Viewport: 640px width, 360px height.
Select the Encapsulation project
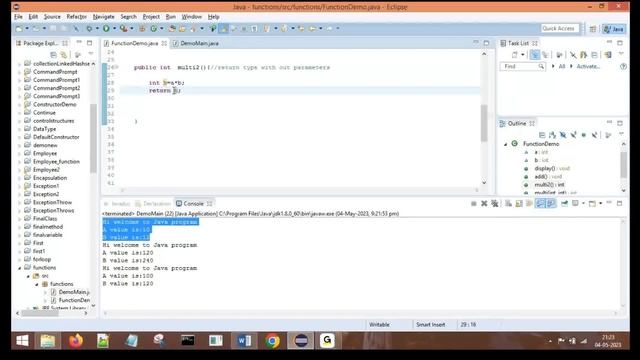coord(50,178)
